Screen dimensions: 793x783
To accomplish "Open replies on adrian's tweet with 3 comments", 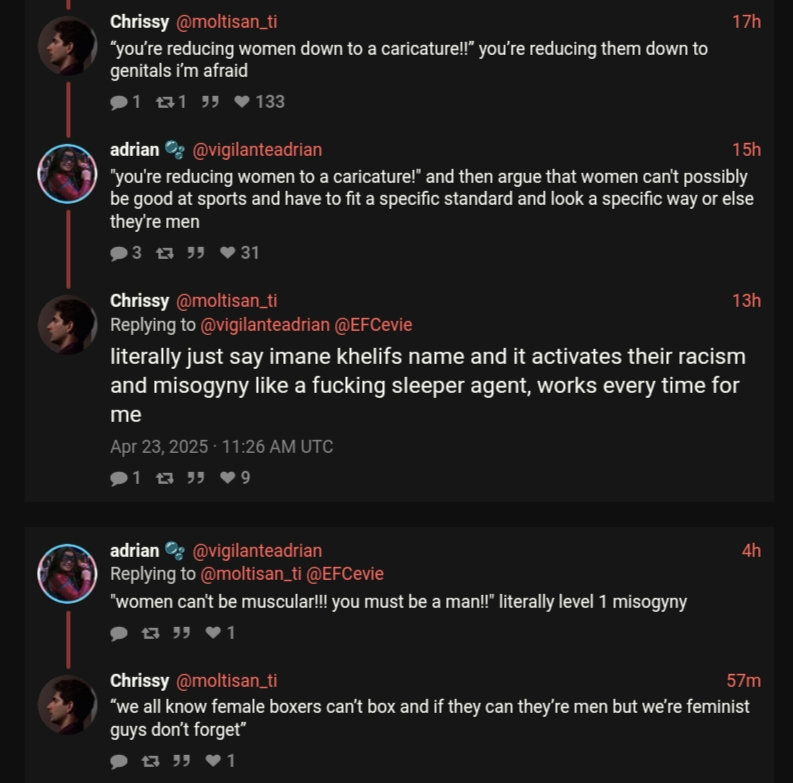I will point(121,253).
